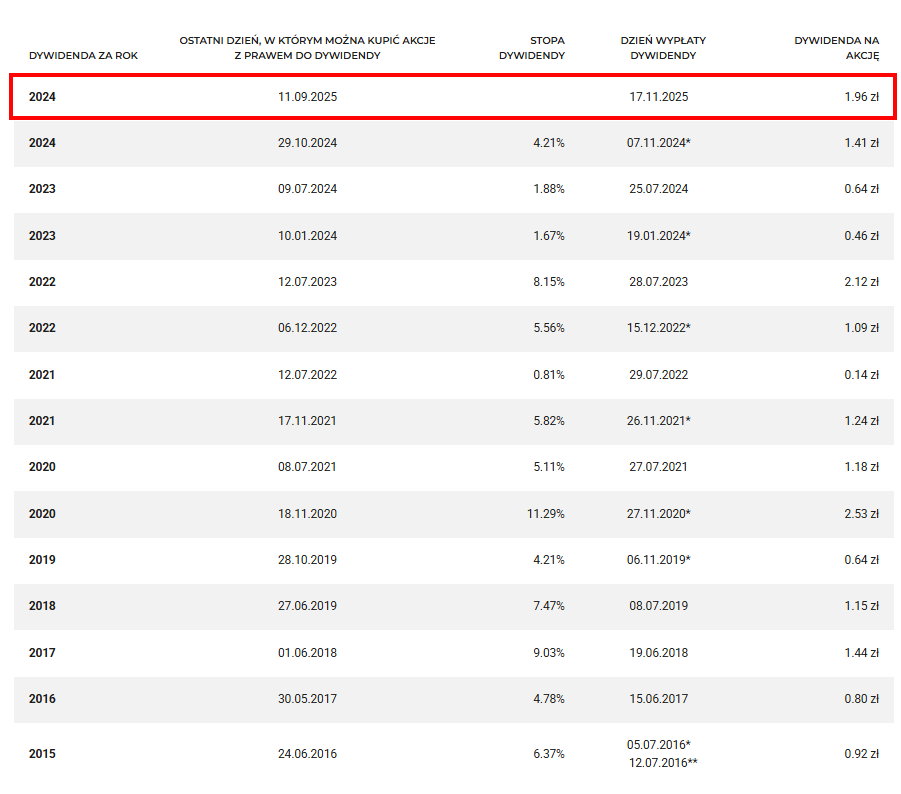Screen dimensions: 901x794
Task: Click the "Dzień wypłaty dywidendy" column header
Action: [x=658, y=48]
